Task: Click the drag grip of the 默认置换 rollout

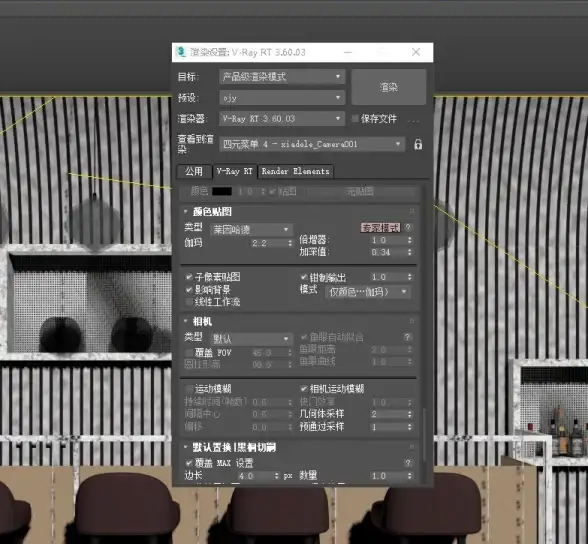Action: click(x=412, y=447)
